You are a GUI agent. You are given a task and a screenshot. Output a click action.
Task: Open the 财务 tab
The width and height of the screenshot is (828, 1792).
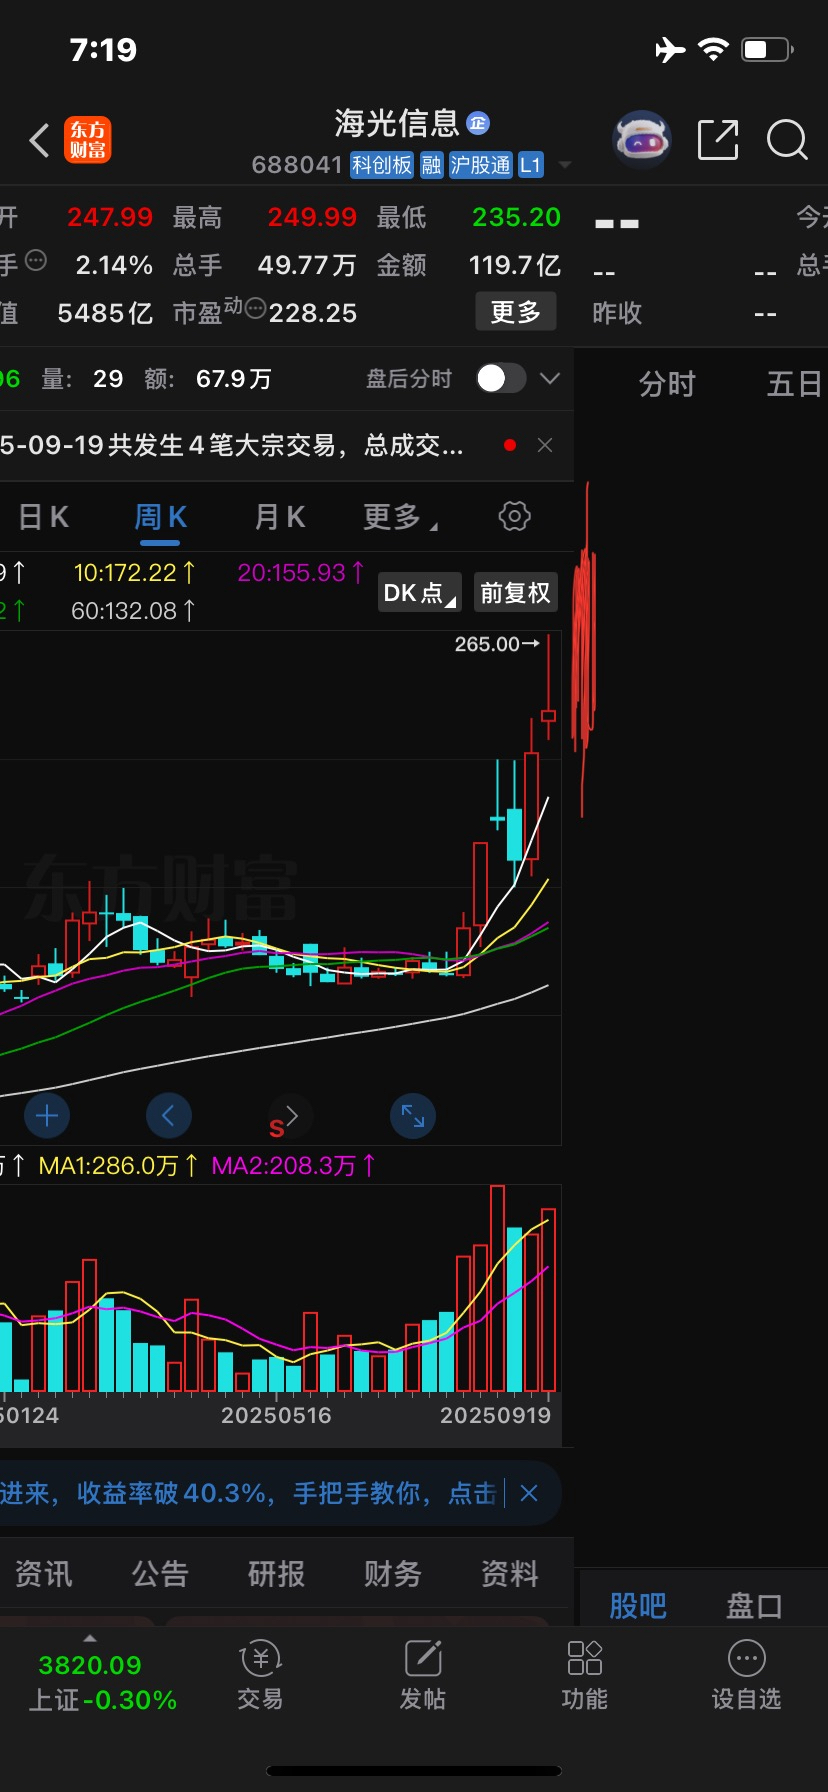click(x=393, y=1574)
